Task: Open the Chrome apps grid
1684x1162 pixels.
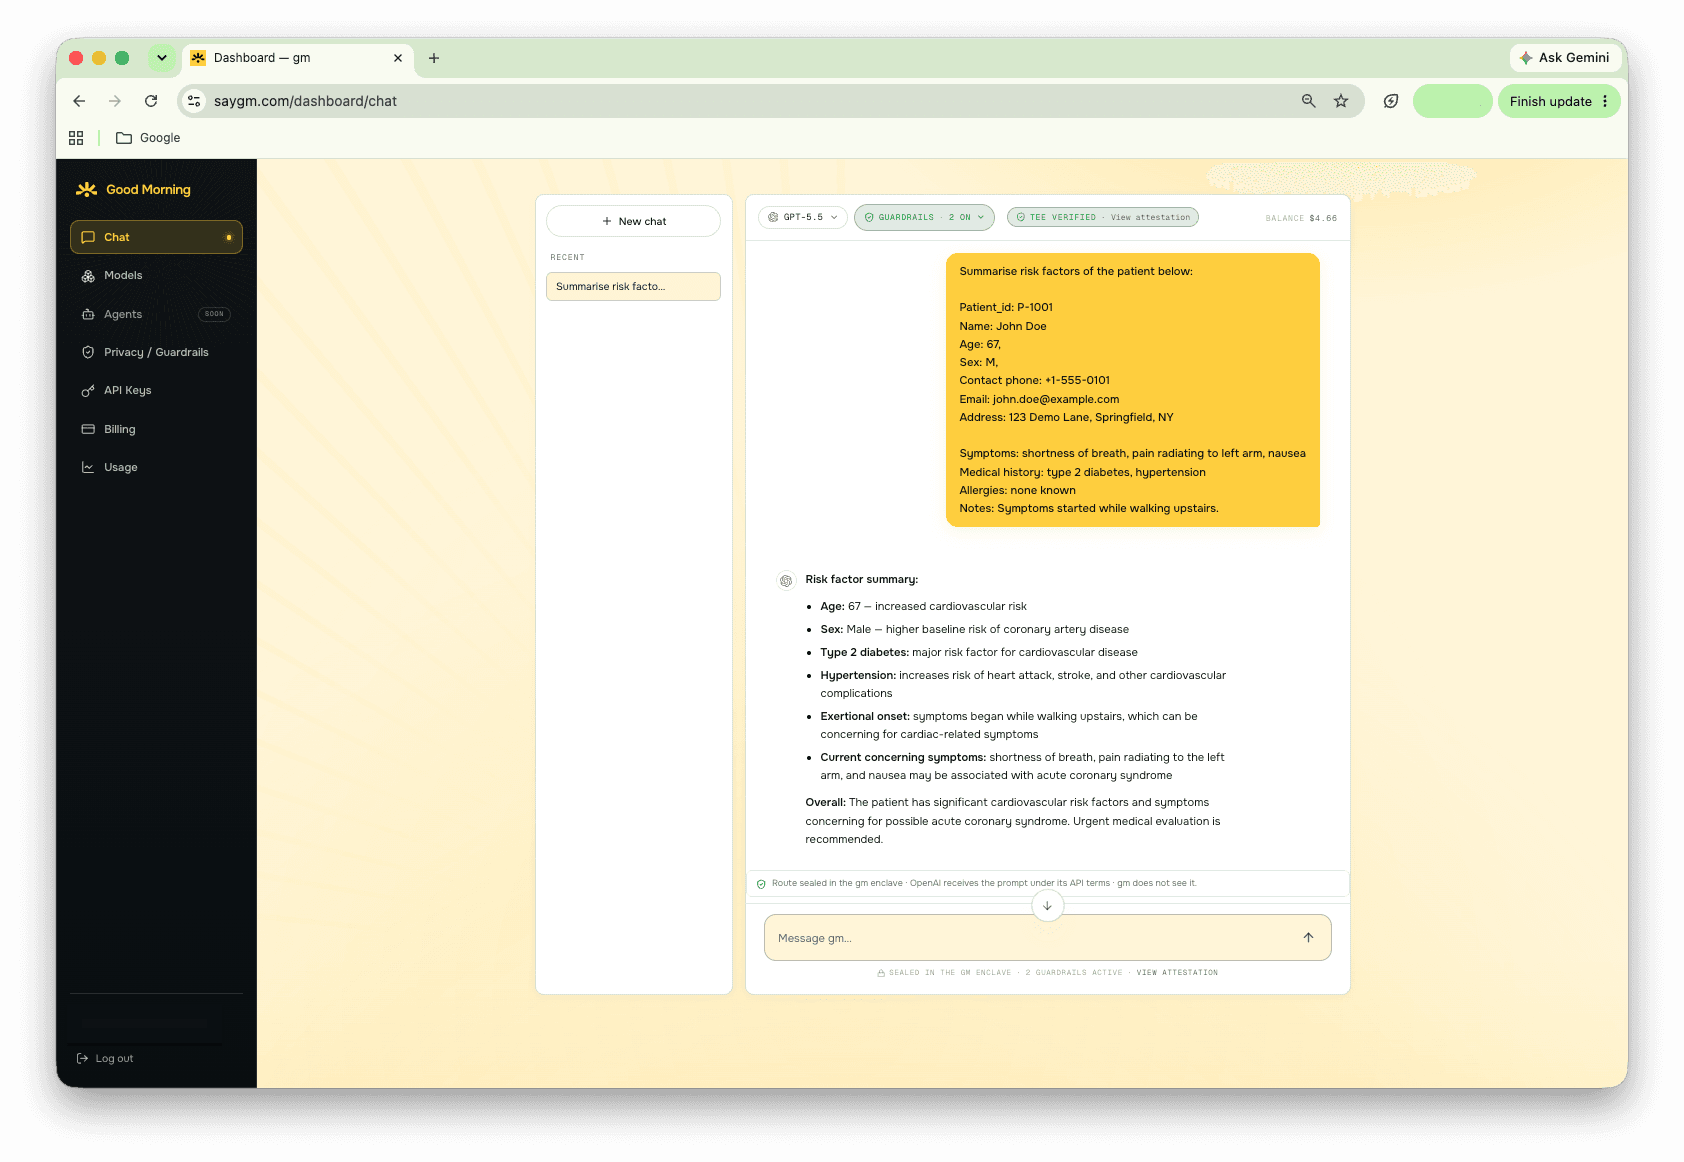Action: 76,138
